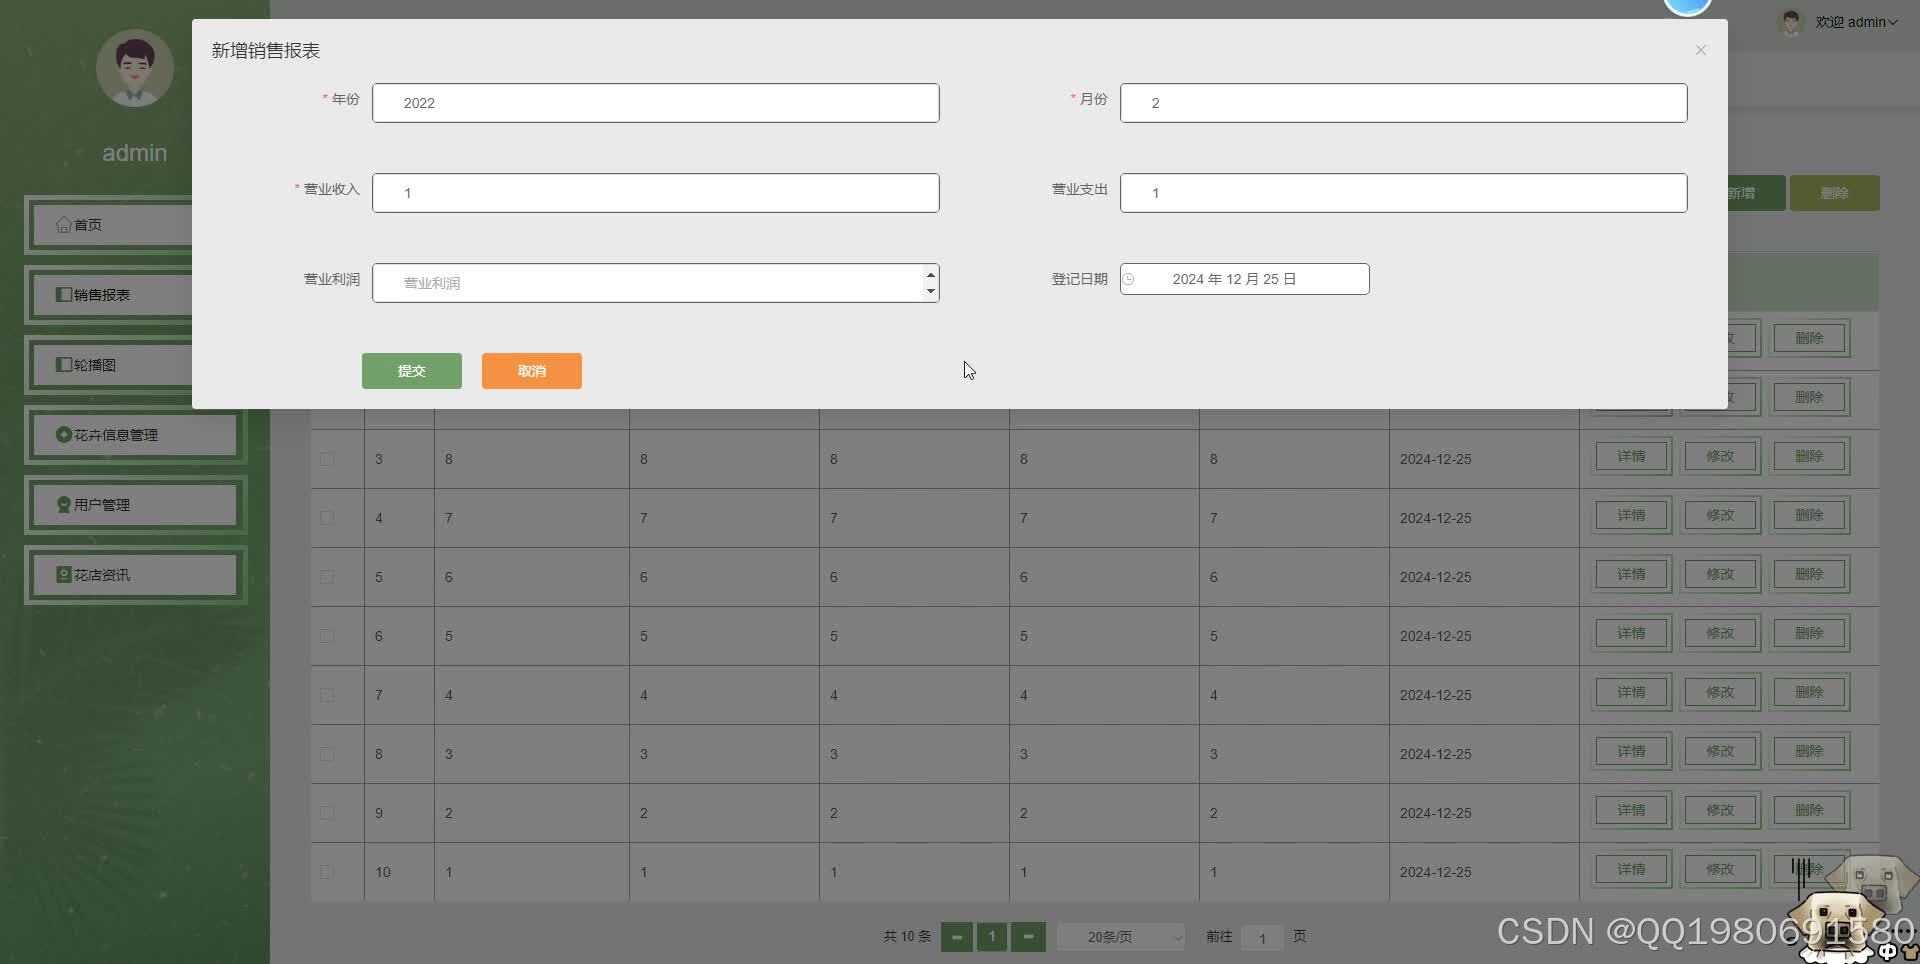This screenshot has height=964, width=1920.
Task: Open 花店资讯 in the sidebar menu
Action: tap(135, 575)
